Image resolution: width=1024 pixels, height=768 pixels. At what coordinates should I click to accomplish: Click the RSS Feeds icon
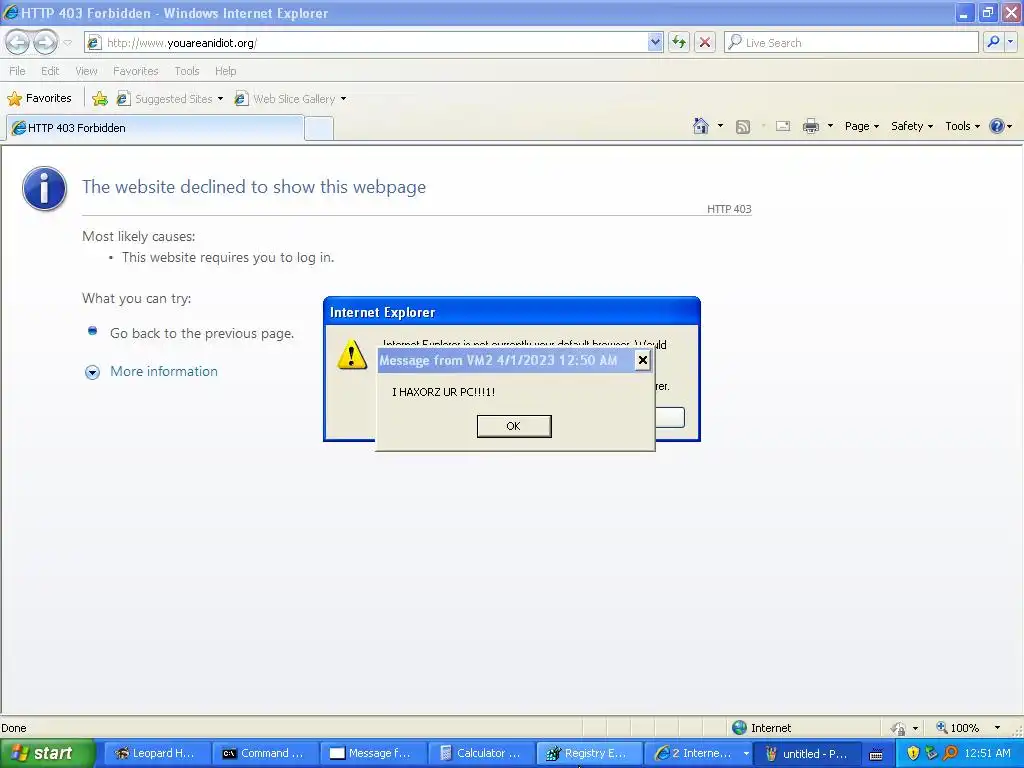click(x=743, y=127)
